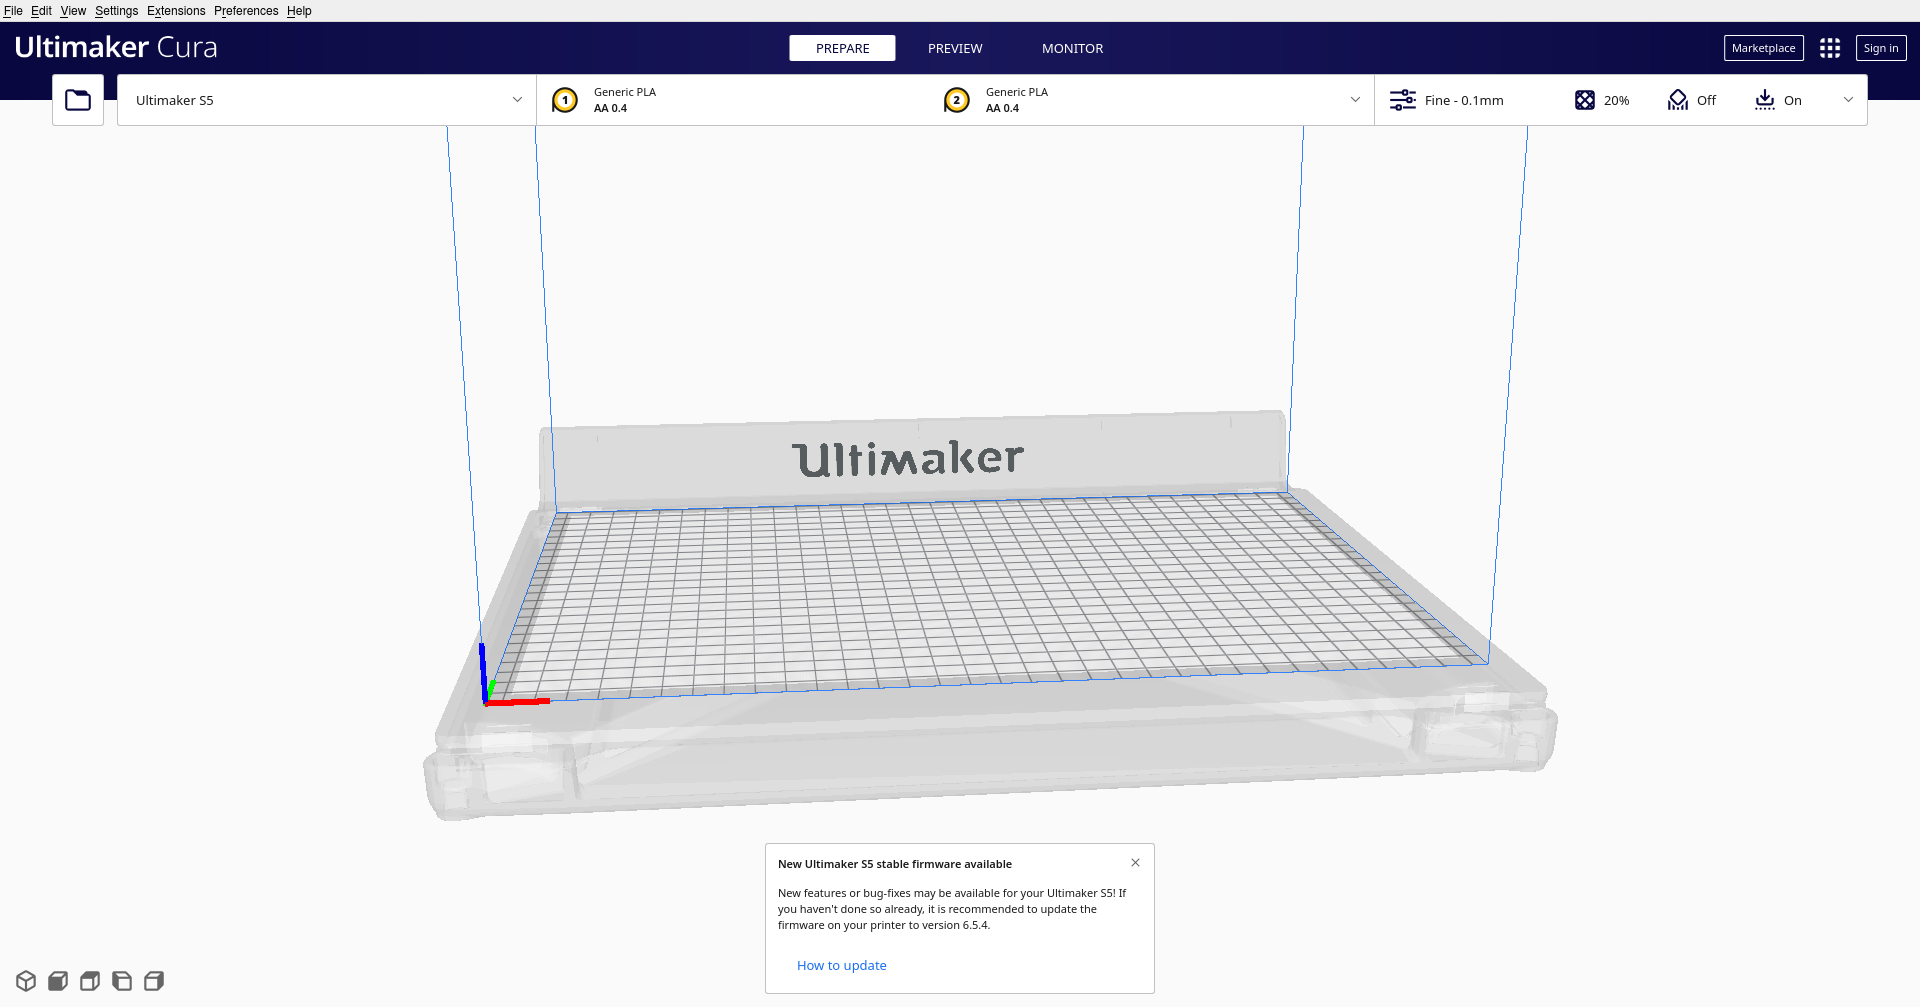Switch to top view camera icon
The image size is (1920, 1007).
[x=90, y=981]
